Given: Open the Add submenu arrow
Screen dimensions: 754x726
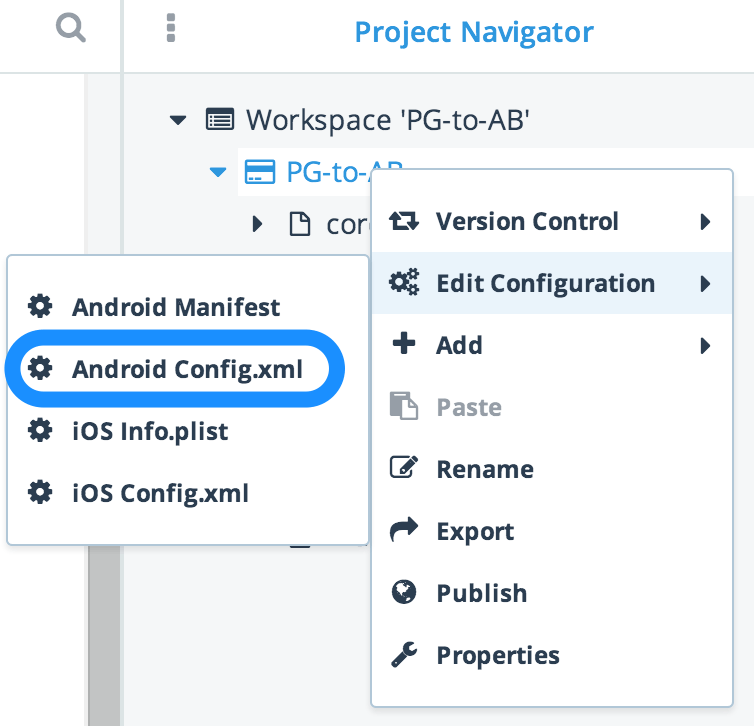Looking at the screenshot, I should coord(706,346).
